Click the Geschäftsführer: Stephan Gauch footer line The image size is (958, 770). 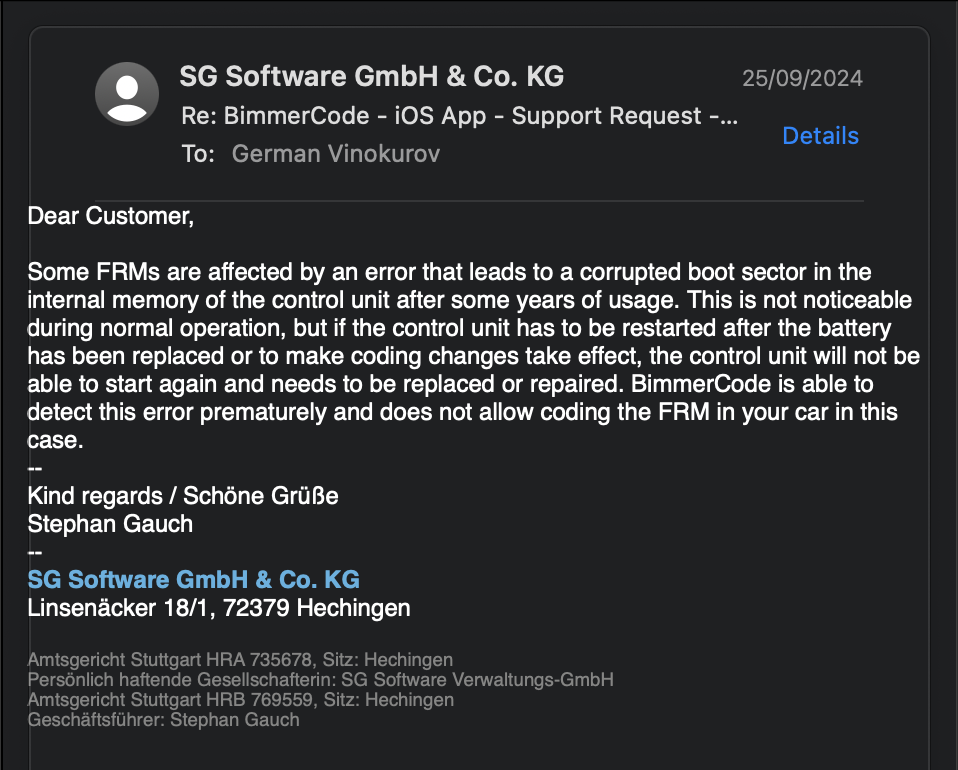click(x=163, y=720)
